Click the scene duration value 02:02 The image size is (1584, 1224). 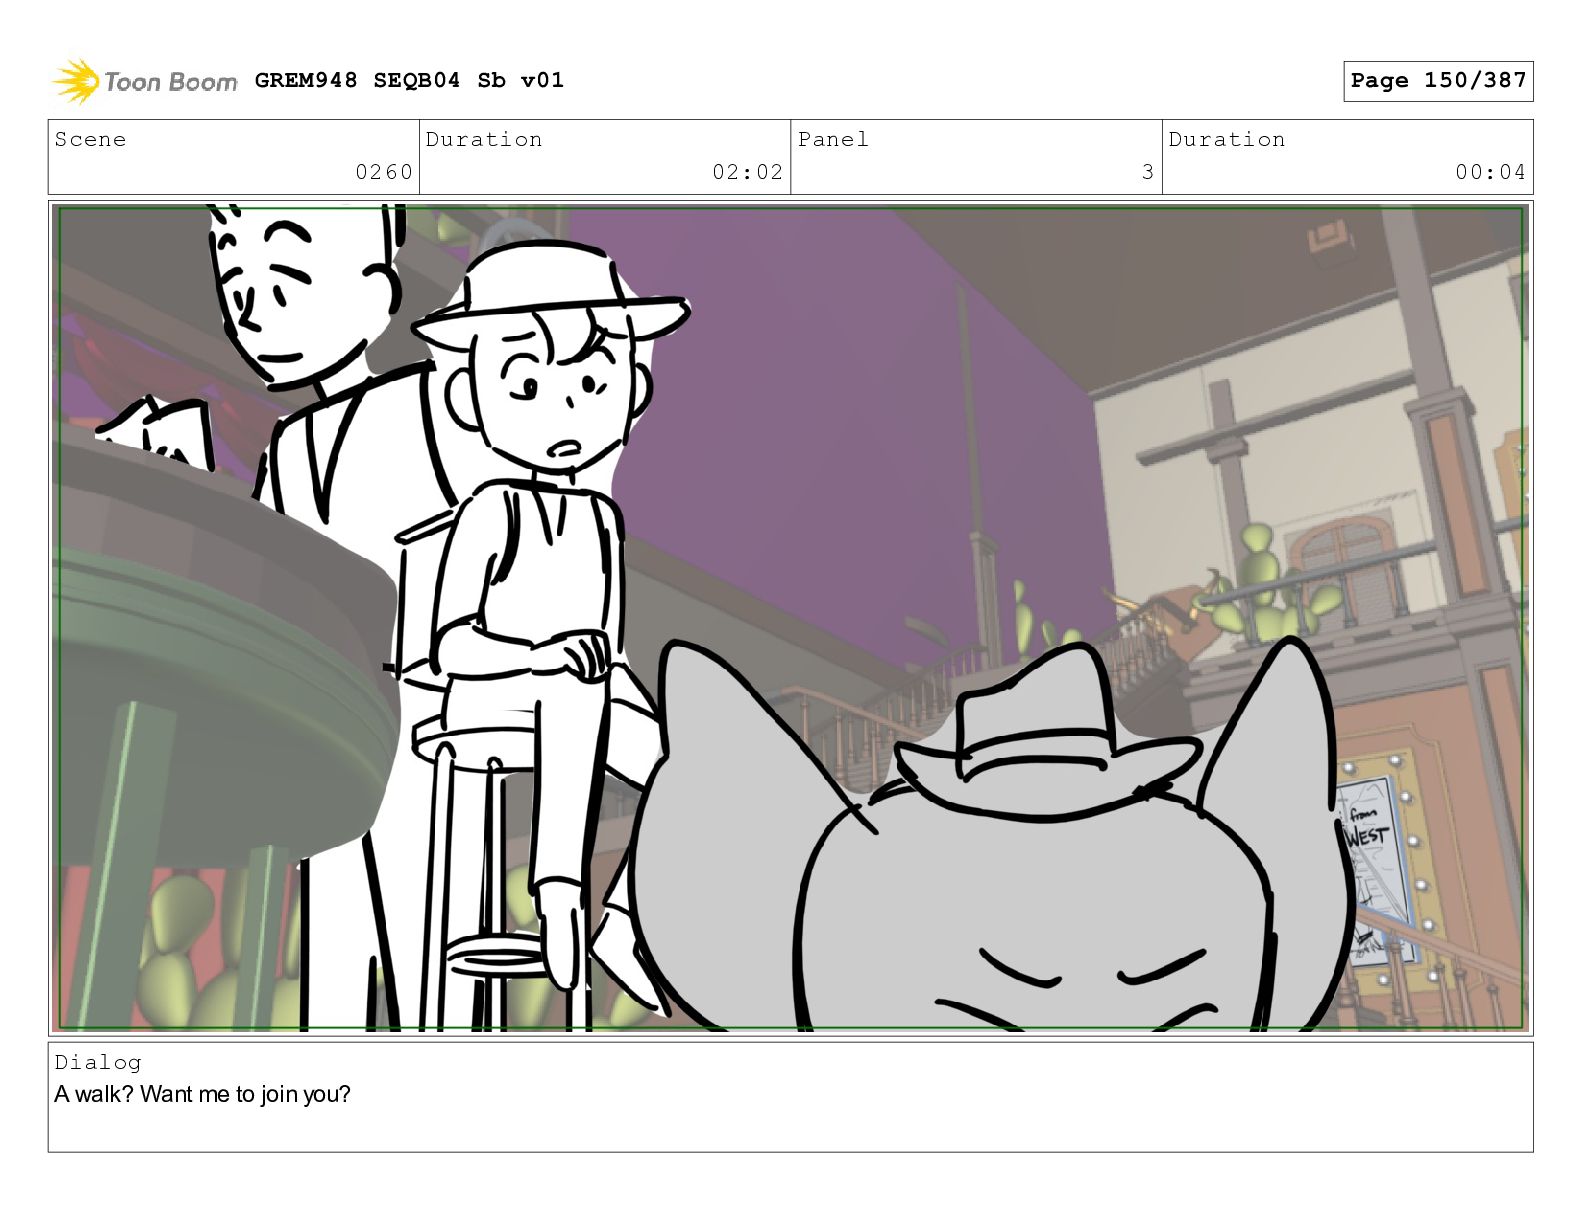[747, 172]
